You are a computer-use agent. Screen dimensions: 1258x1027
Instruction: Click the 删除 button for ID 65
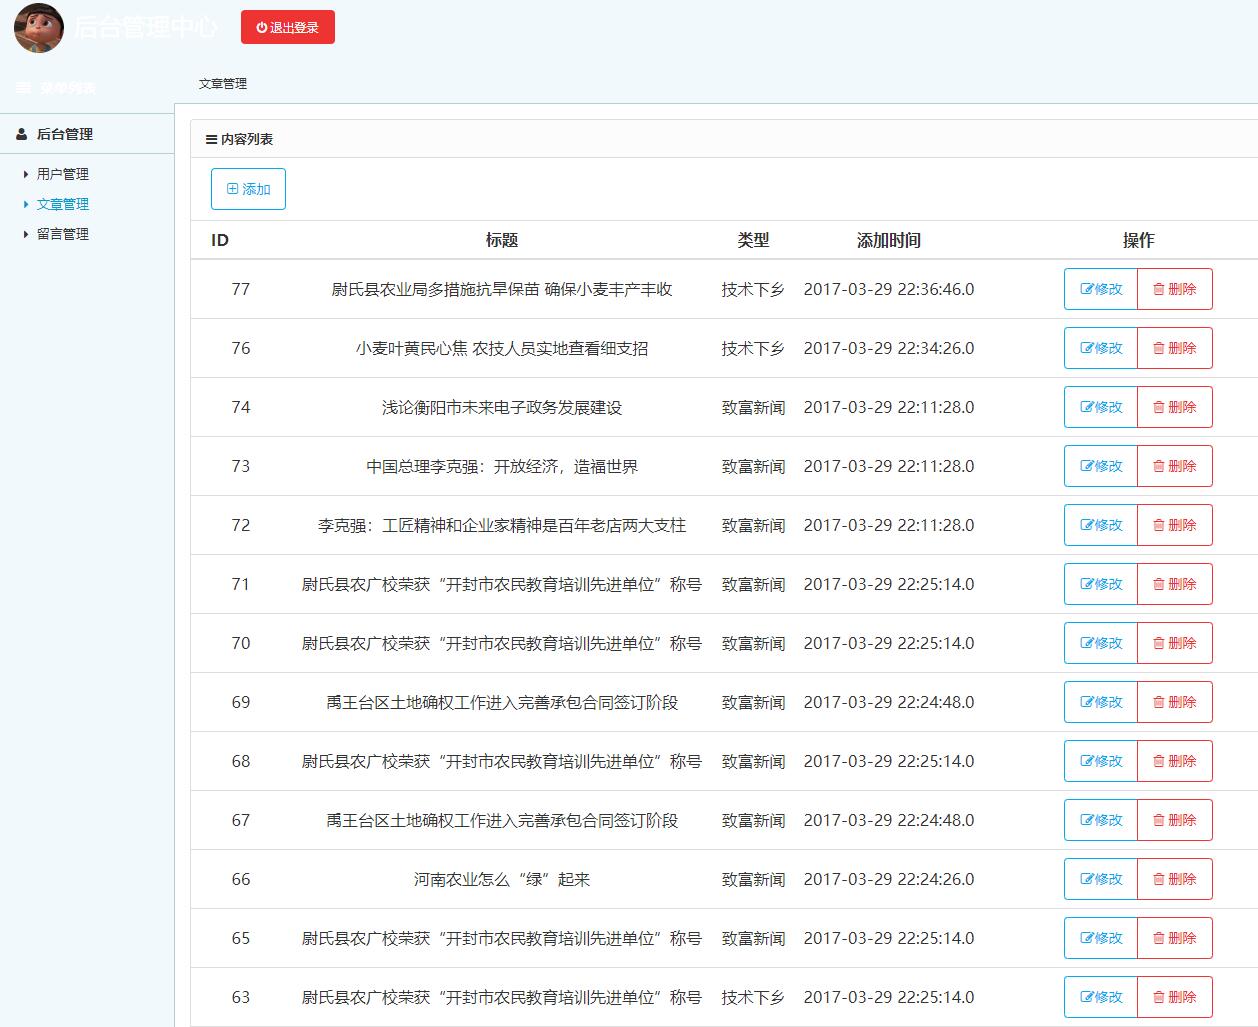1175,938
